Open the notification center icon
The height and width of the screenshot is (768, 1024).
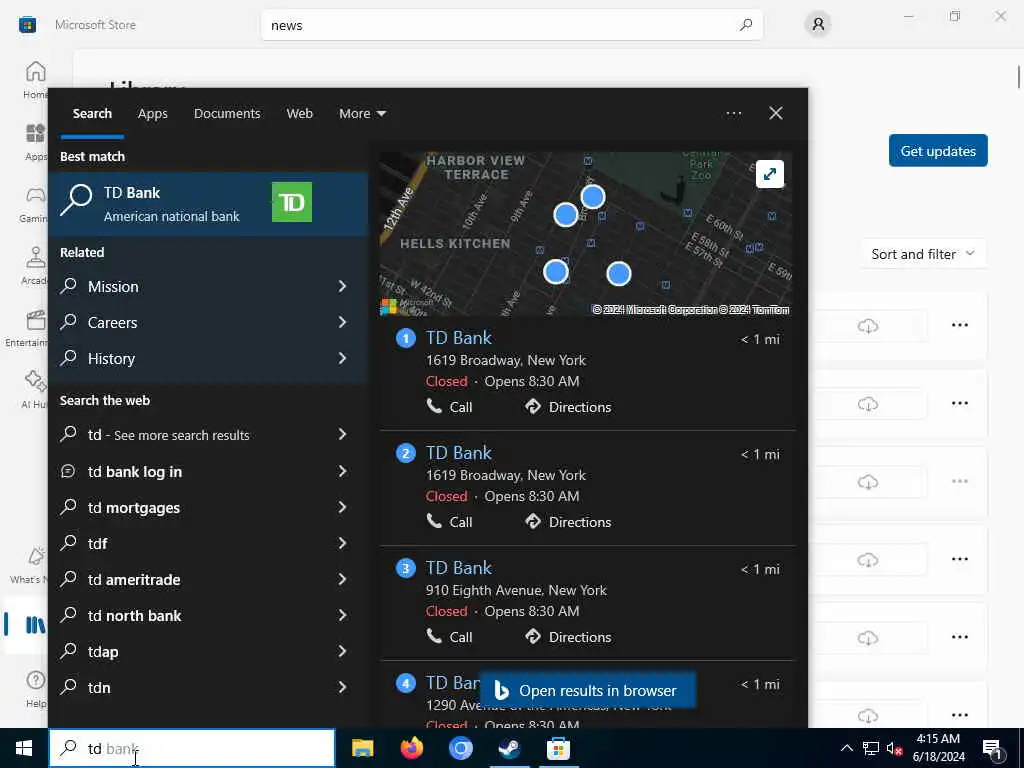993,748
